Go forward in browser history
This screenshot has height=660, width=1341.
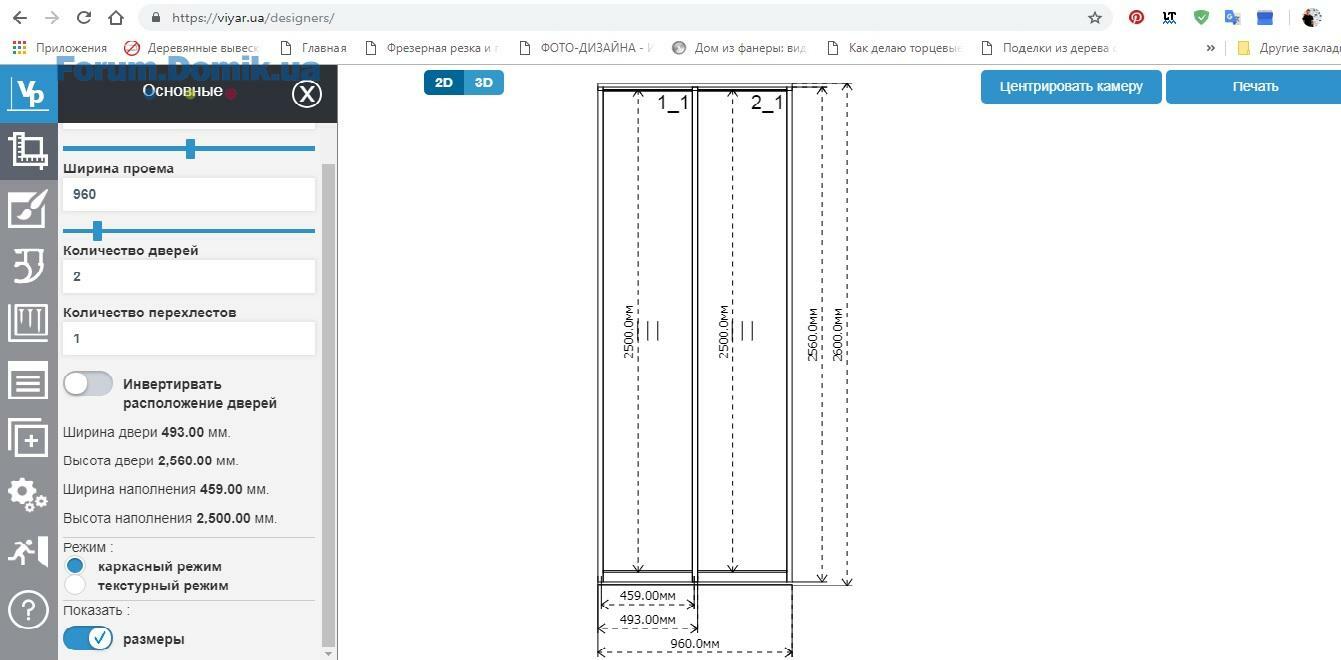(52, 18)
